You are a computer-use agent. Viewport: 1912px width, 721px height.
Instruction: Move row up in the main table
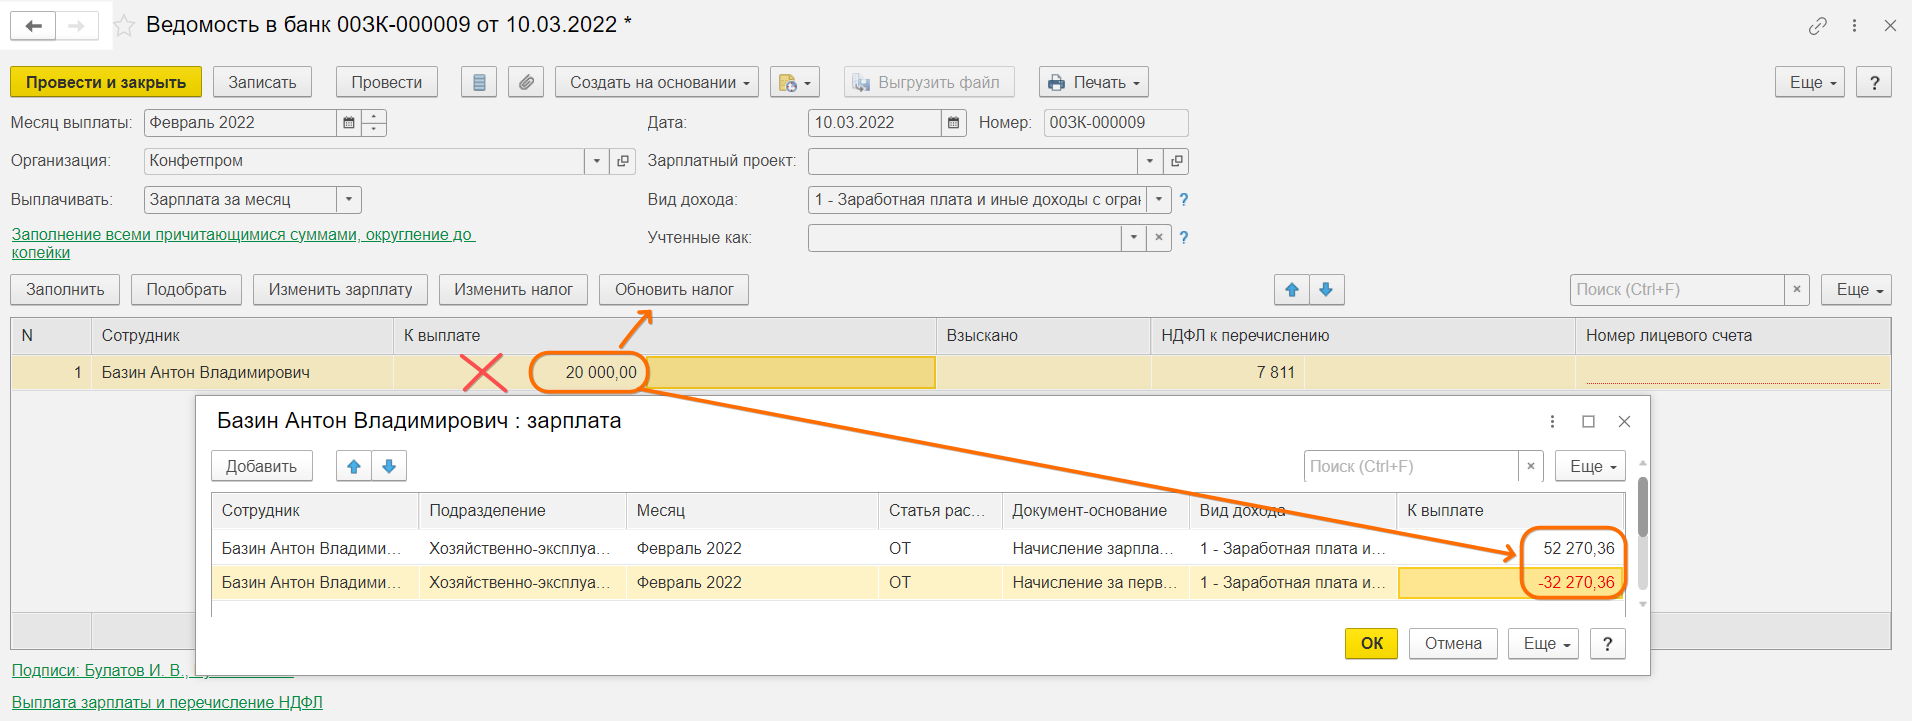[x=1292, y=290]
